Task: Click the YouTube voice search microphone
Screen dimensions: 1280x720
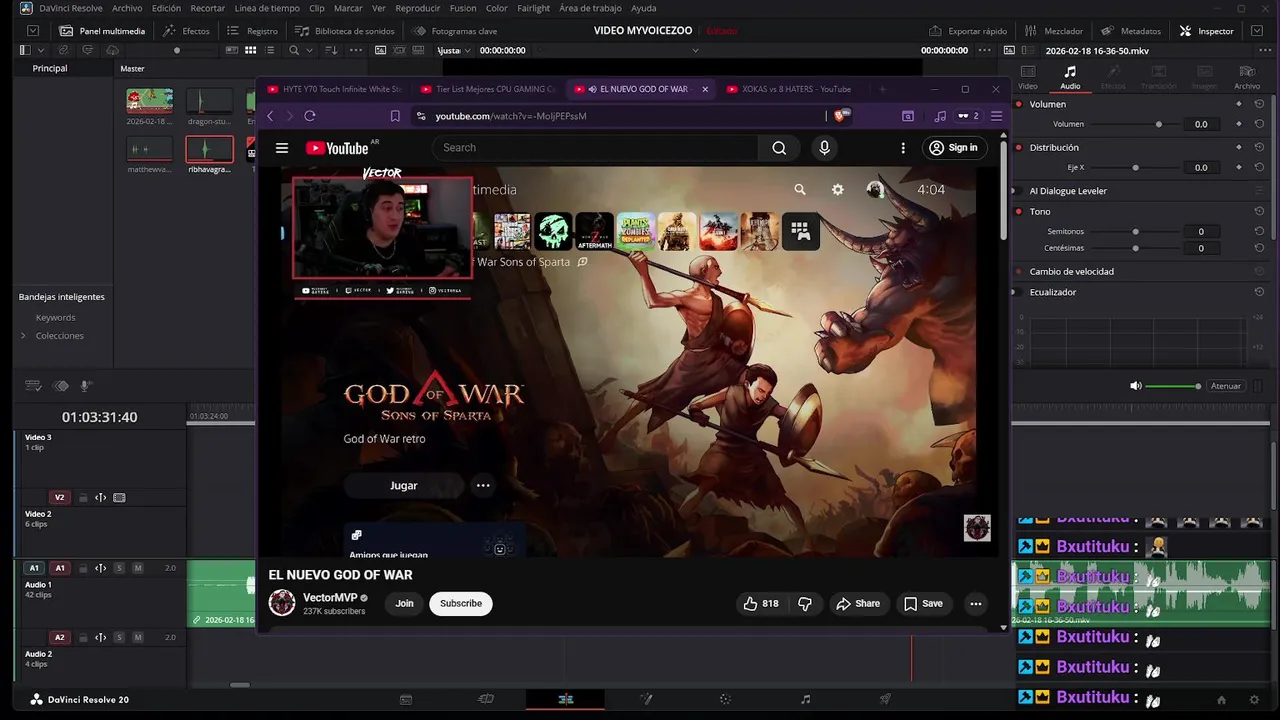Action: tap(824, 147)
